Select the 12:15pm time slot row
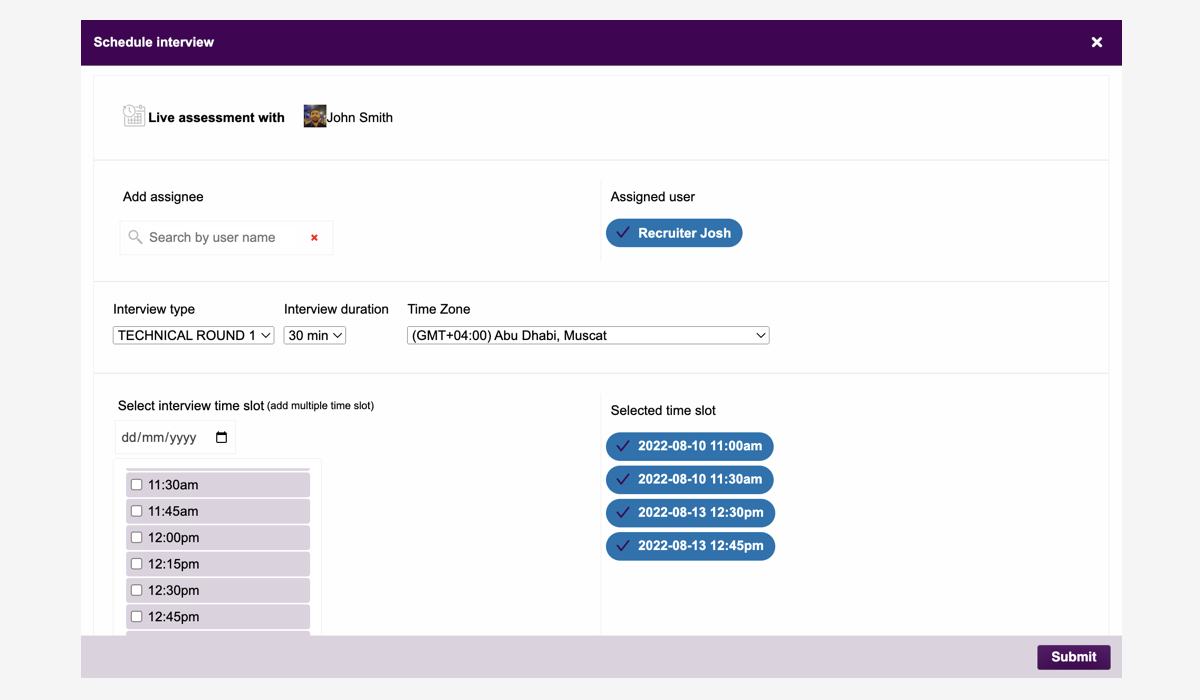This screenshot has height=700, width=1200. [218, 564]
